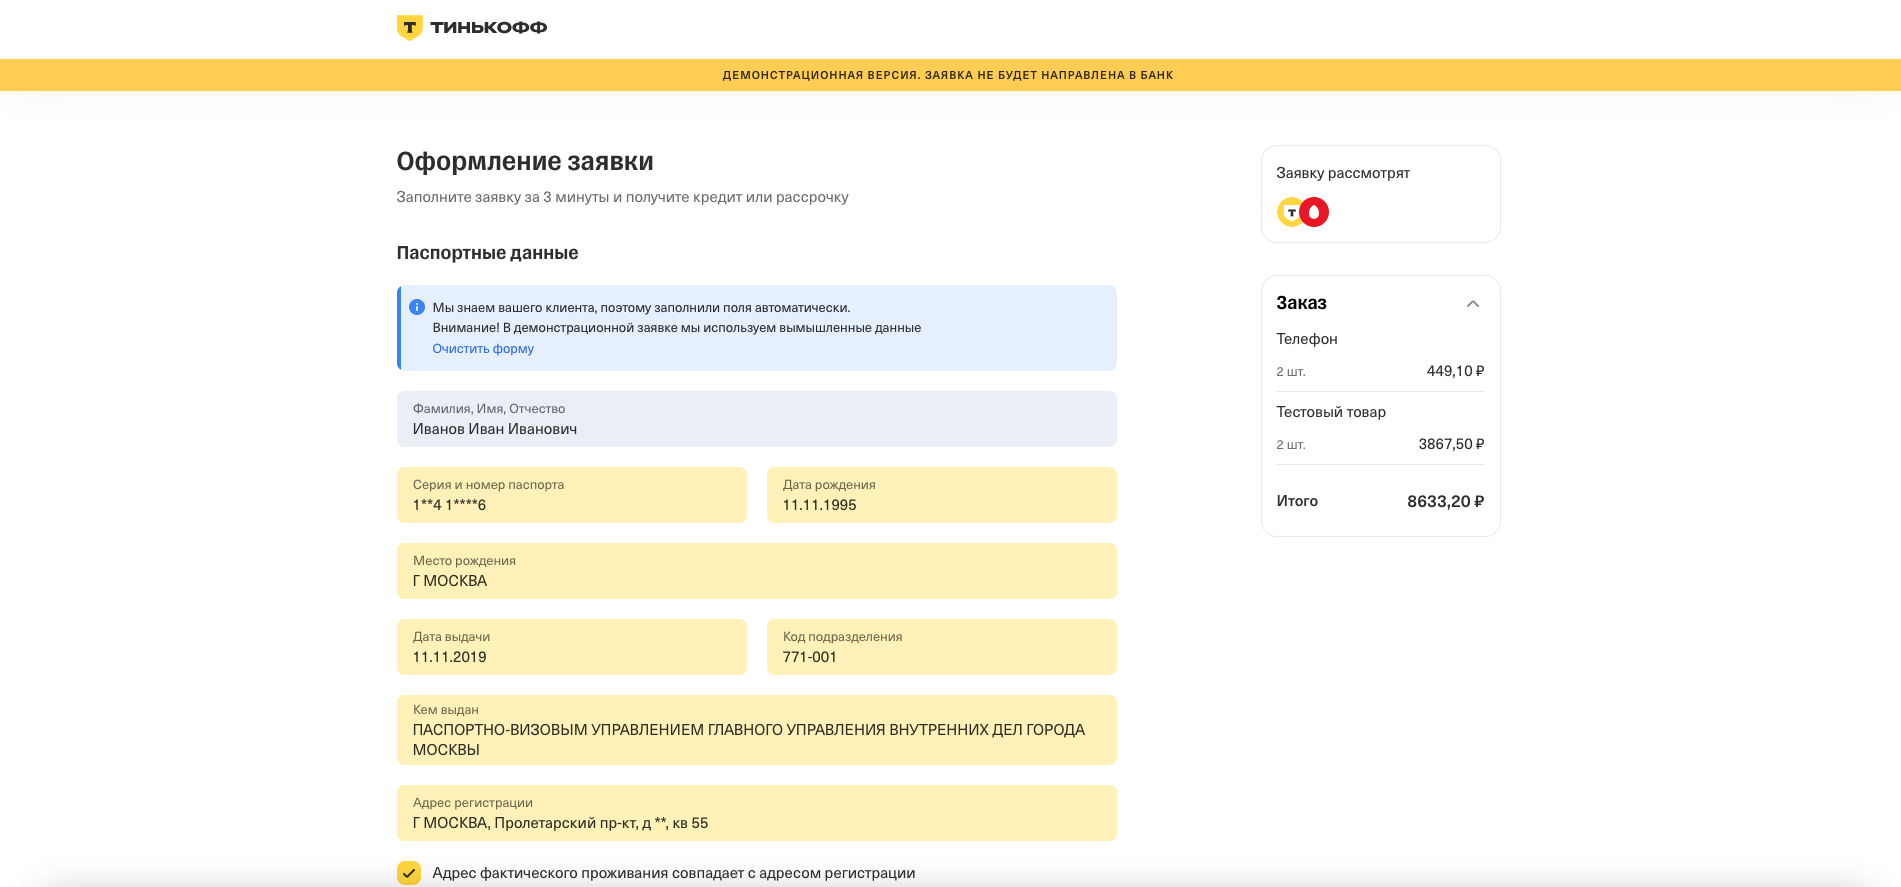Screen dimensions: 1901x887
Task: Click the Tinkoff shield logo icon
Action: [409, 28]
